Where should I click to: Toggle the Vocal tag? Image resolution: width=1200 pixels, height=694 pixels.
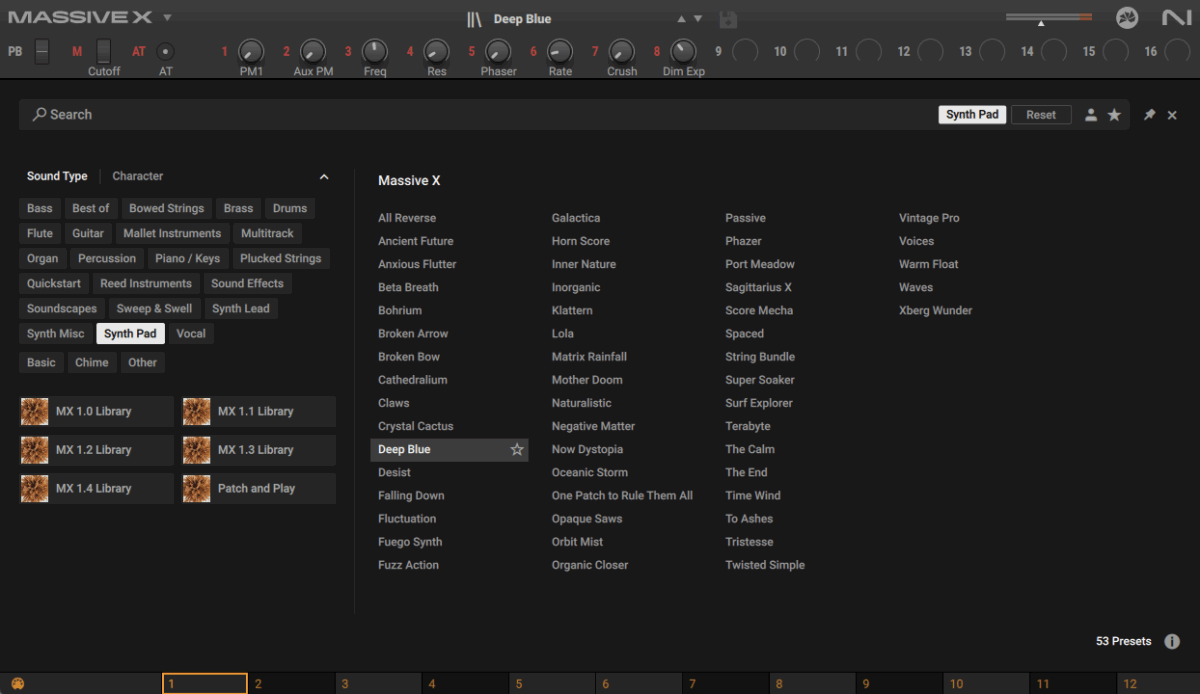(191, 334)
